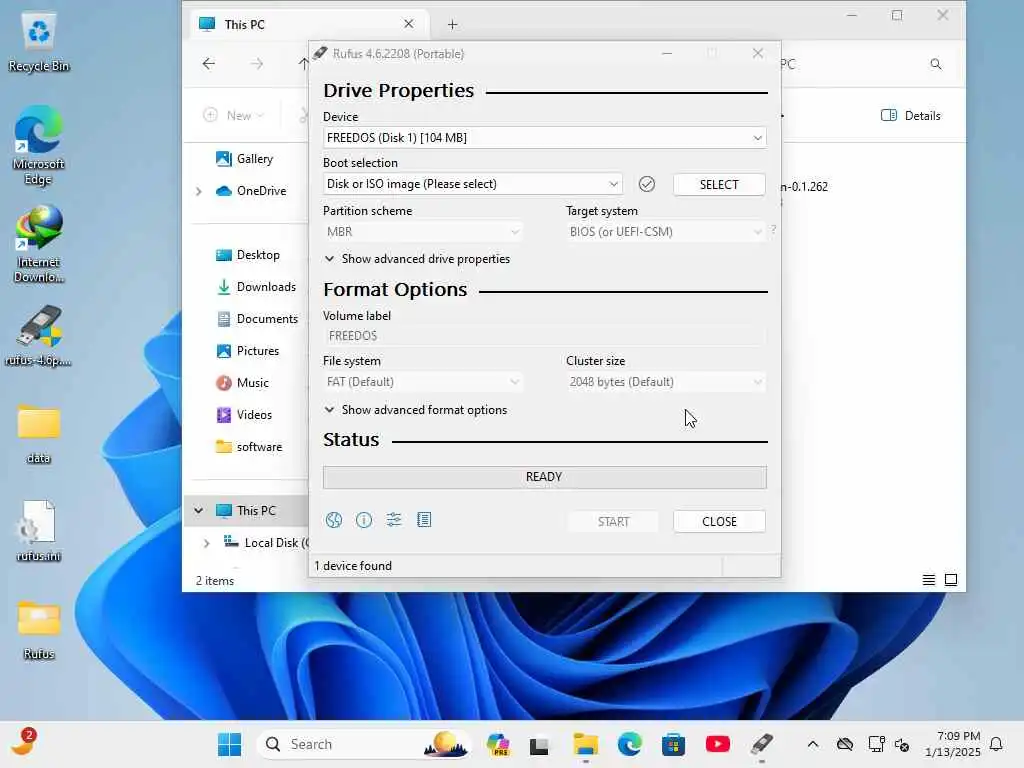1024x768 pixels.
Task: Open Rufus language globe icon
Action: 334,520
